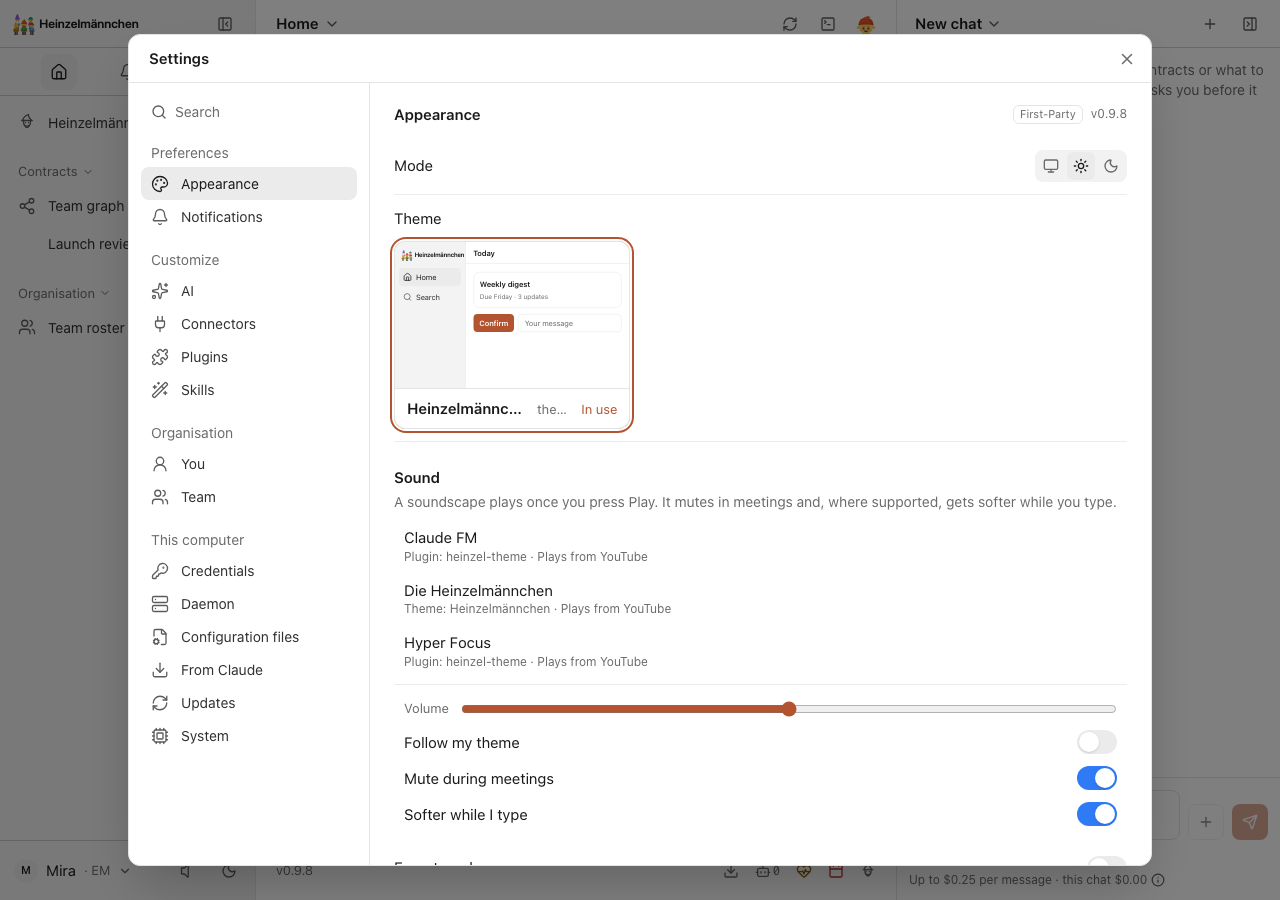Click the plus button beside the send arrow
This screenshot has height=900, width=1280.
pyautogui.click(x=1206, y=822)
